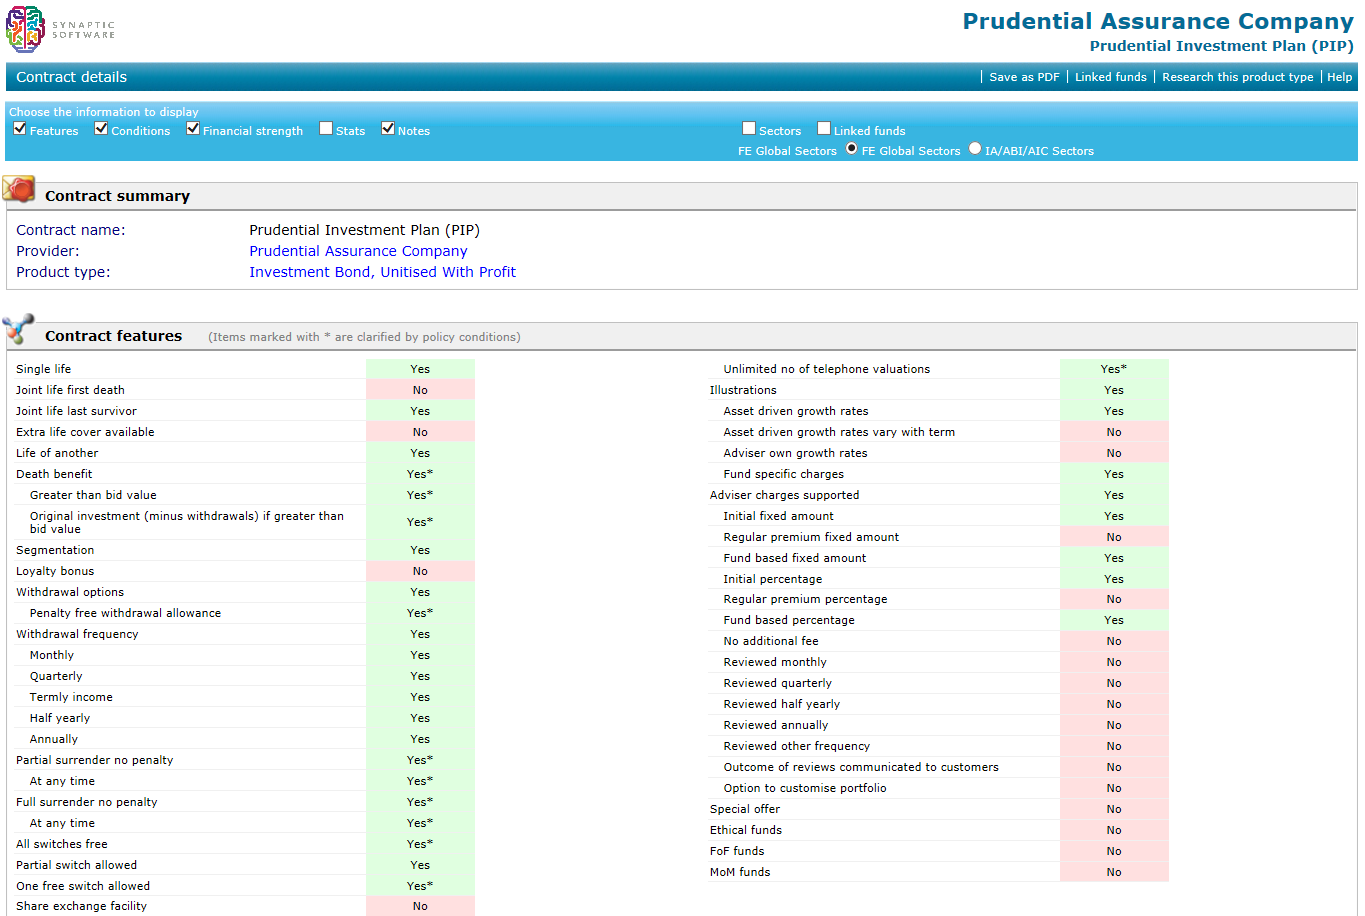Click the 'FoF funds' feature label
Screen dimensions: 1365x916
click(x=737, y=851)
